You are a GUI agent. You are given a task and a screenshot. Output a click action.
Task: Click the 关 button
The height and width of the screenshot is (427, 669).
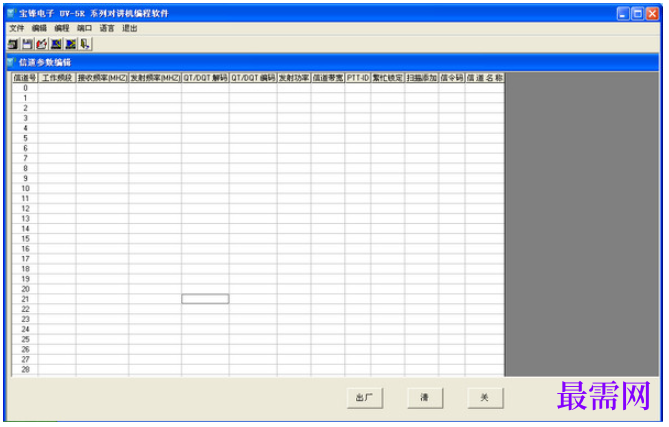pyautogui.click(x=485, y=398)
